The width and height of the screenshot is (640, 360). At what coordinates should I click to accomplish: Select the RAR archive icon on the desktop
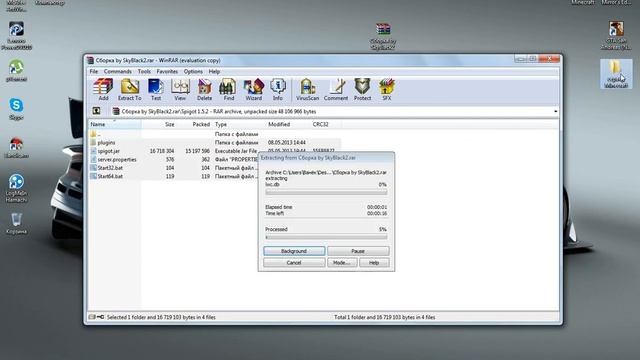[383, 36]
